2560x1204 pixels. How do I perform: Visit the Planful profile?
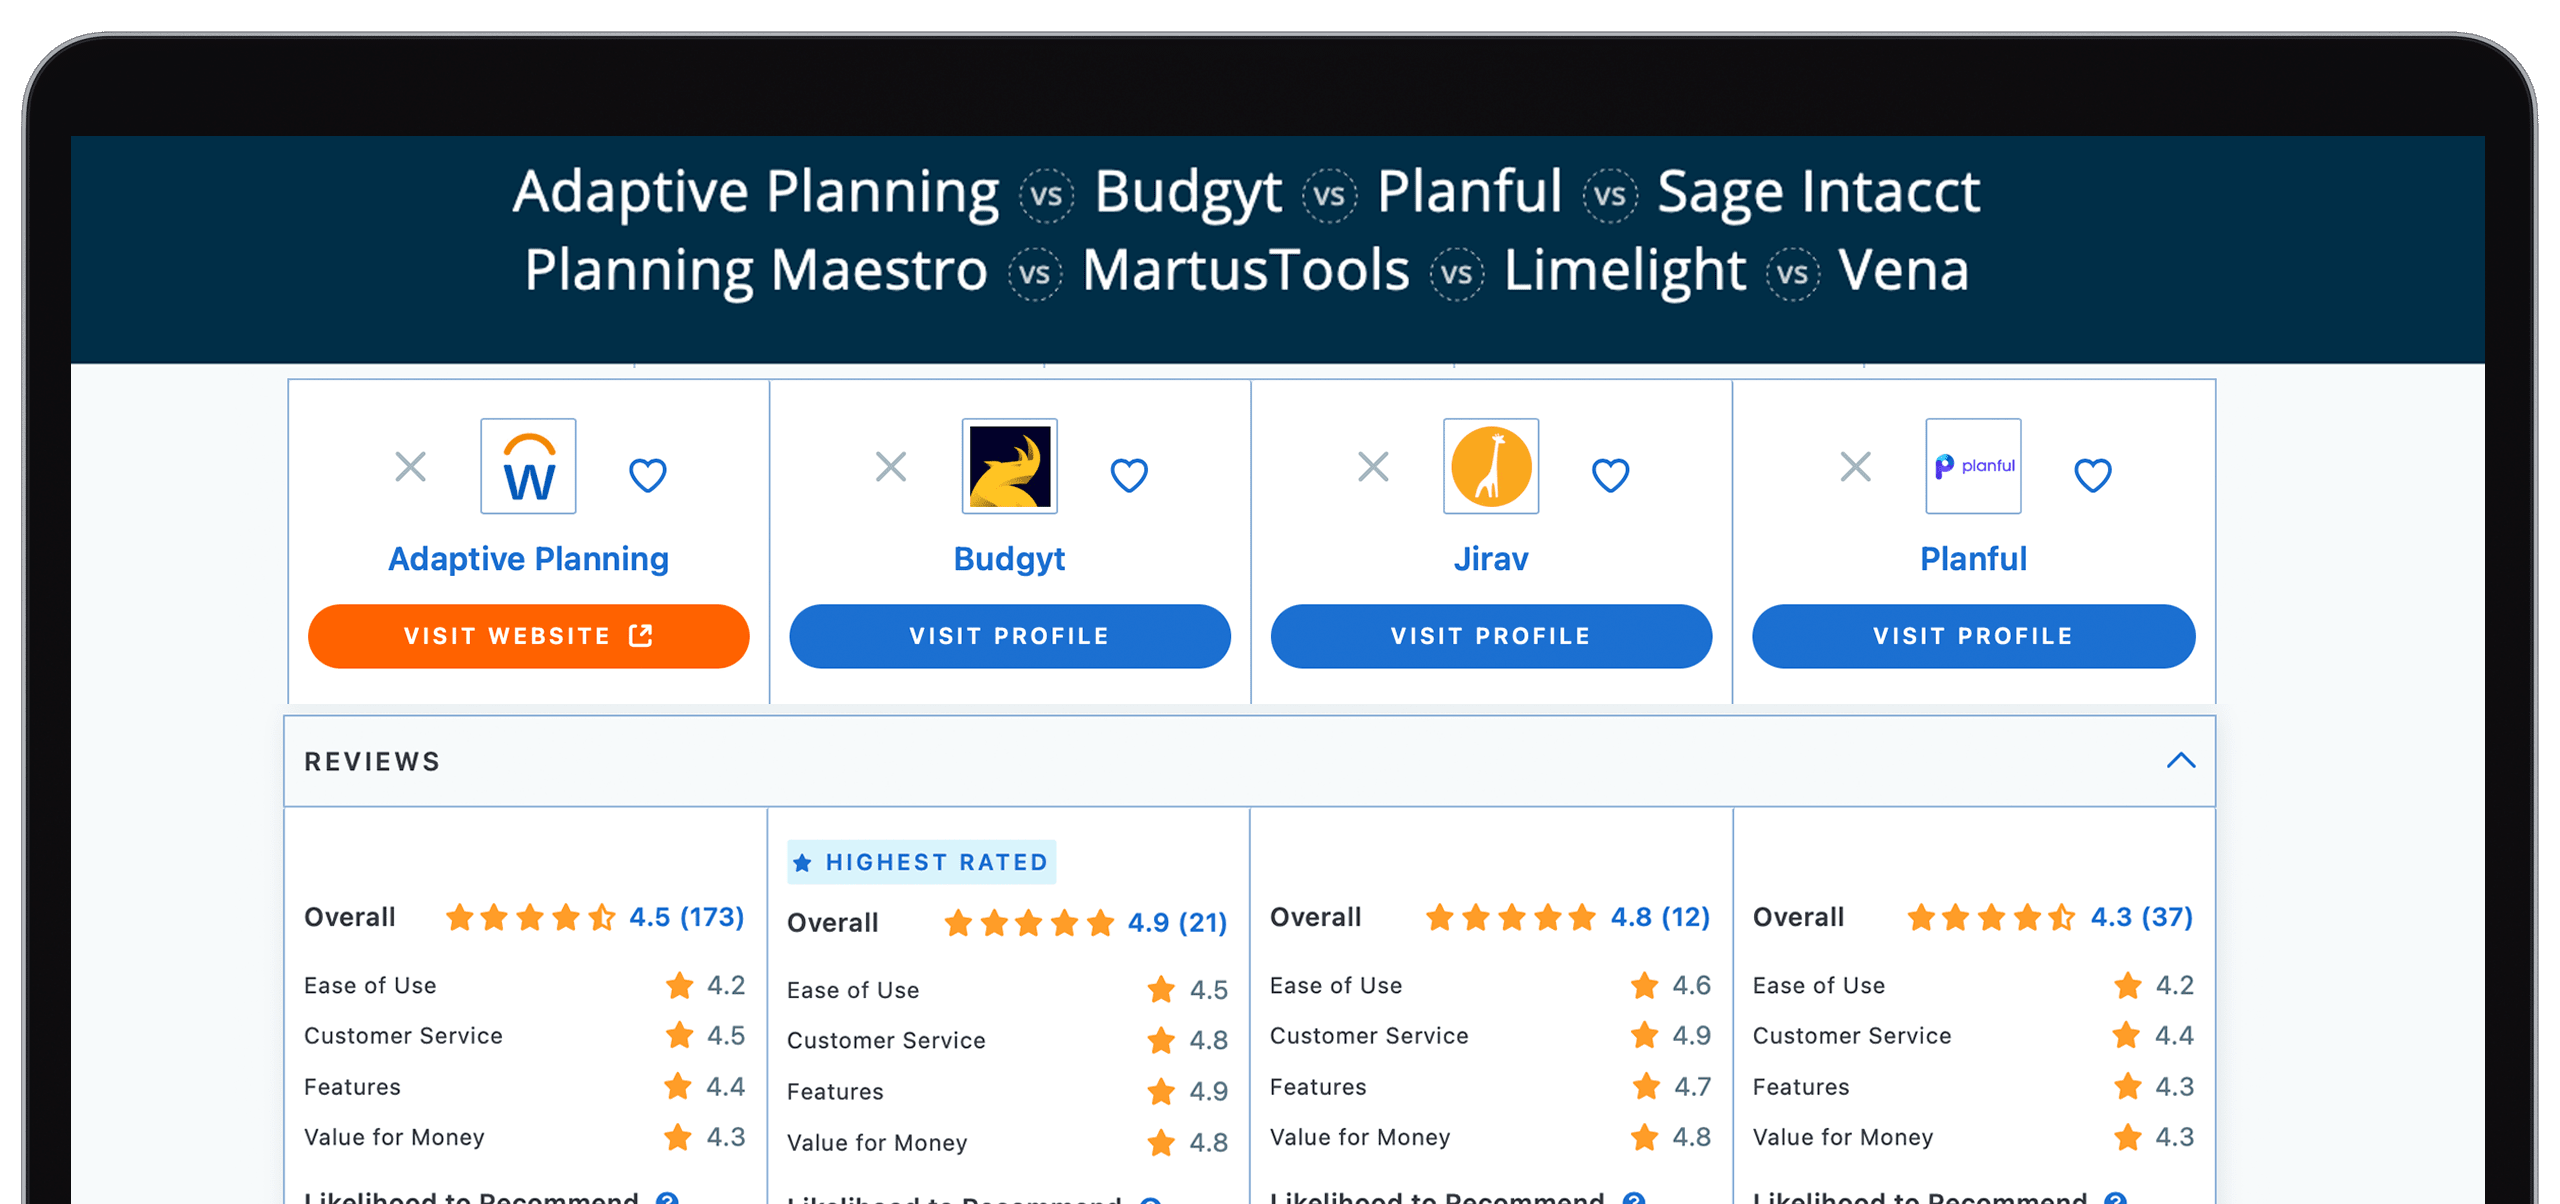(1973, 636)
